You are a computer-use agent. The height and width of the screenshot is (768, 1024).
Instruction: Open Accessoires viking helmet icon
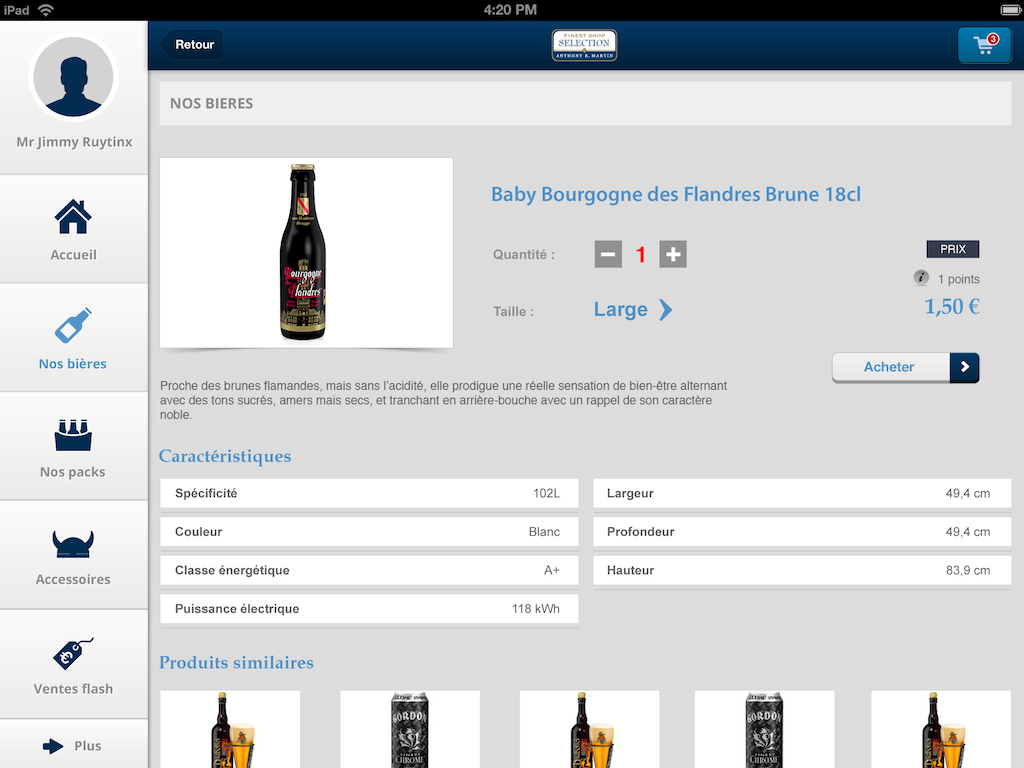point(73,544)
